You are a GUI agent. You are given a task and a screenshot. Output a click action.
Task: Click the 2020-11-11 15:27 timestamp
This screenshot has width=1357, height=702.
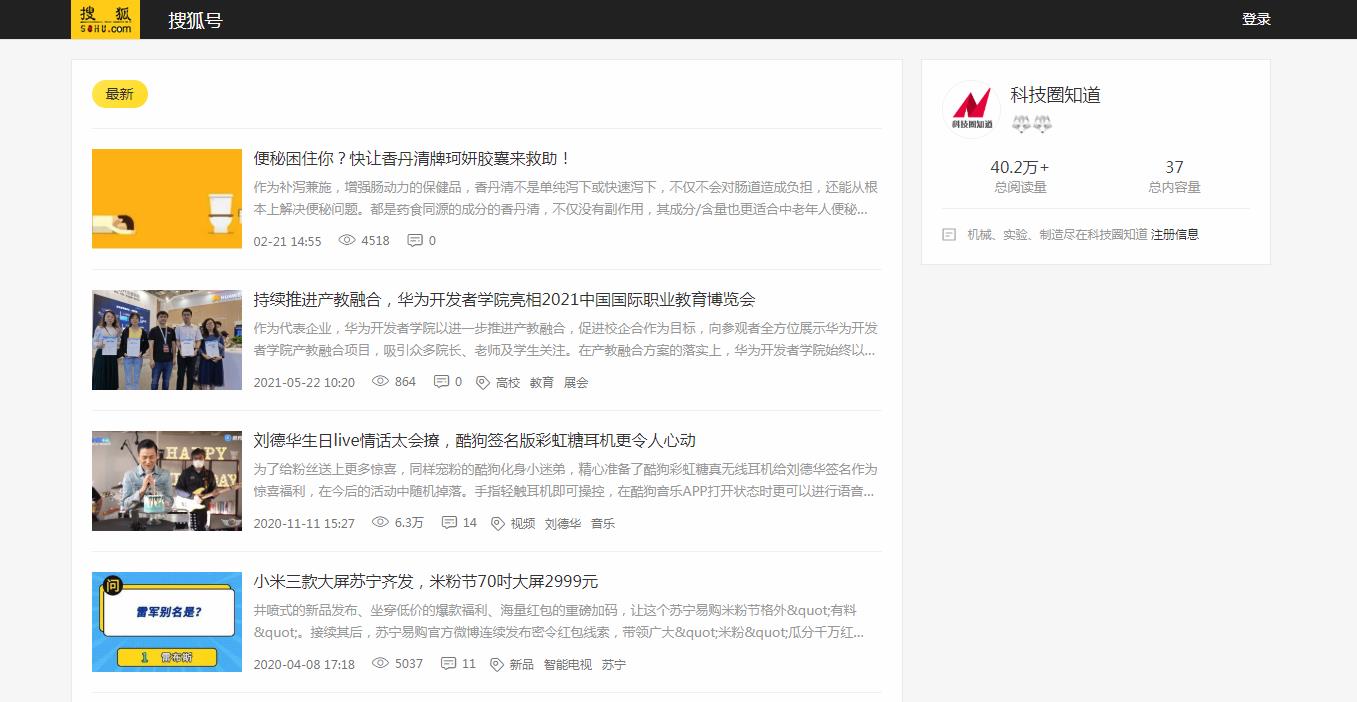[304, 523]
